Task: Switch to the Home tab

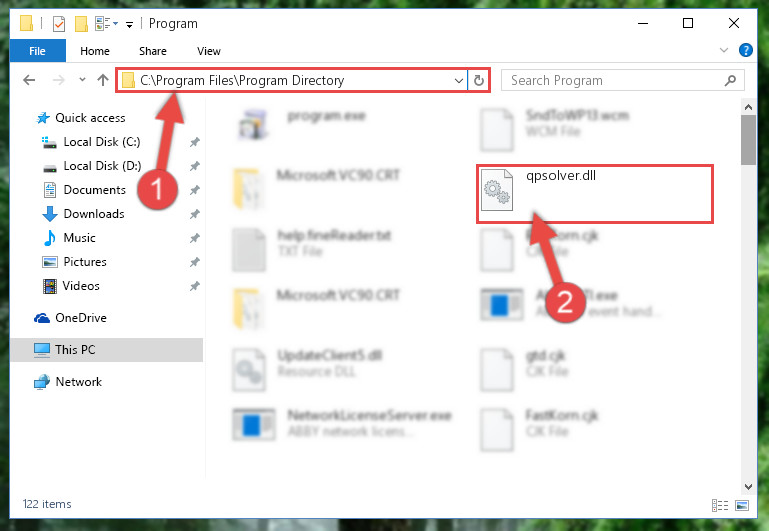Action: (x=95, y=51)
